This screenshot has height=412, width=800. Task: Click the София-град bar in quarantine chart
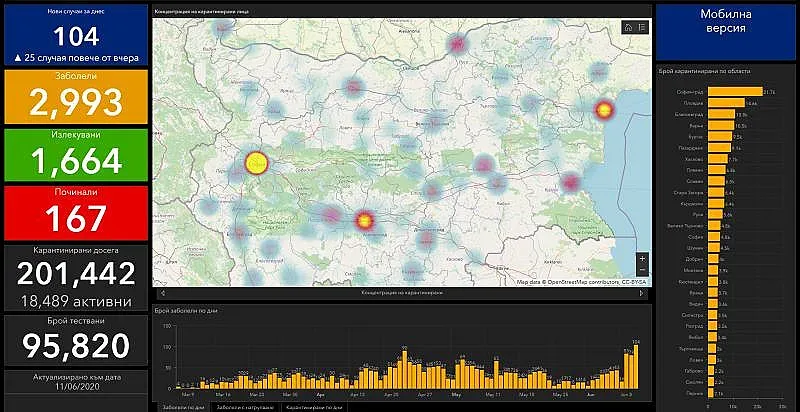[x=736, y=91]
